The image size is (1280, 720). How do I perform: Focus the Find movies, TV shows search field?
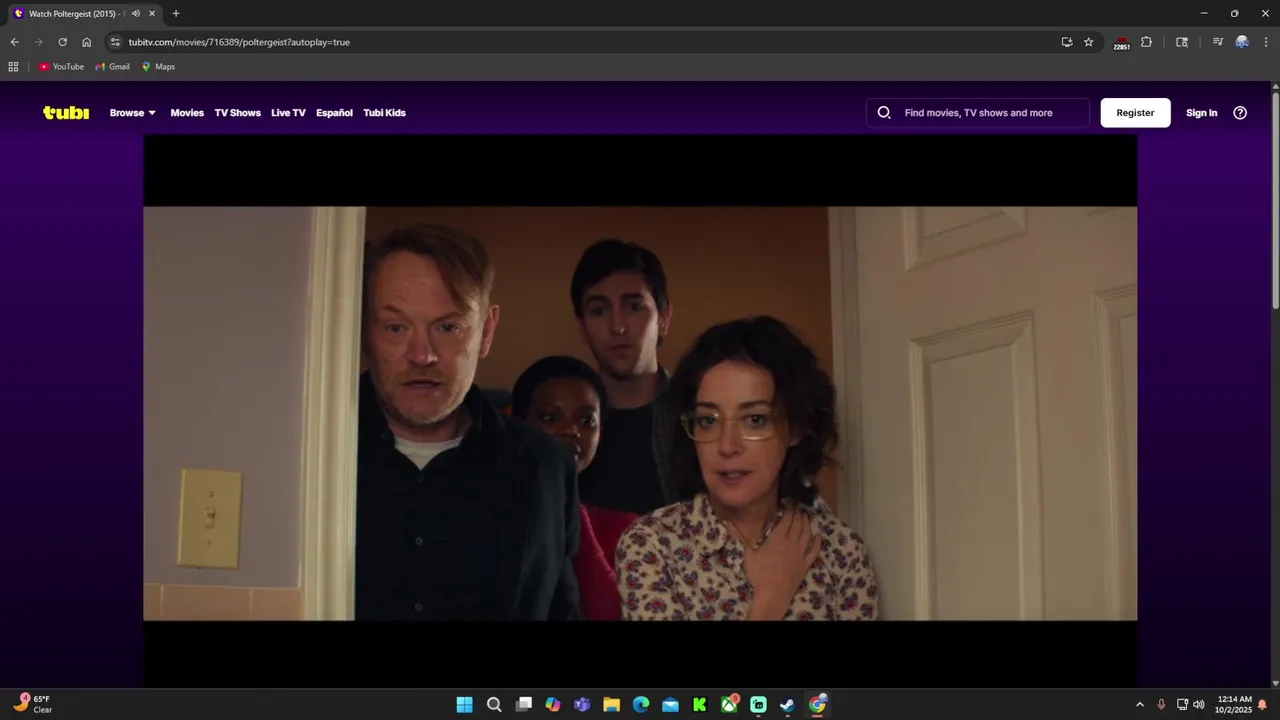(x=978, y=113)
